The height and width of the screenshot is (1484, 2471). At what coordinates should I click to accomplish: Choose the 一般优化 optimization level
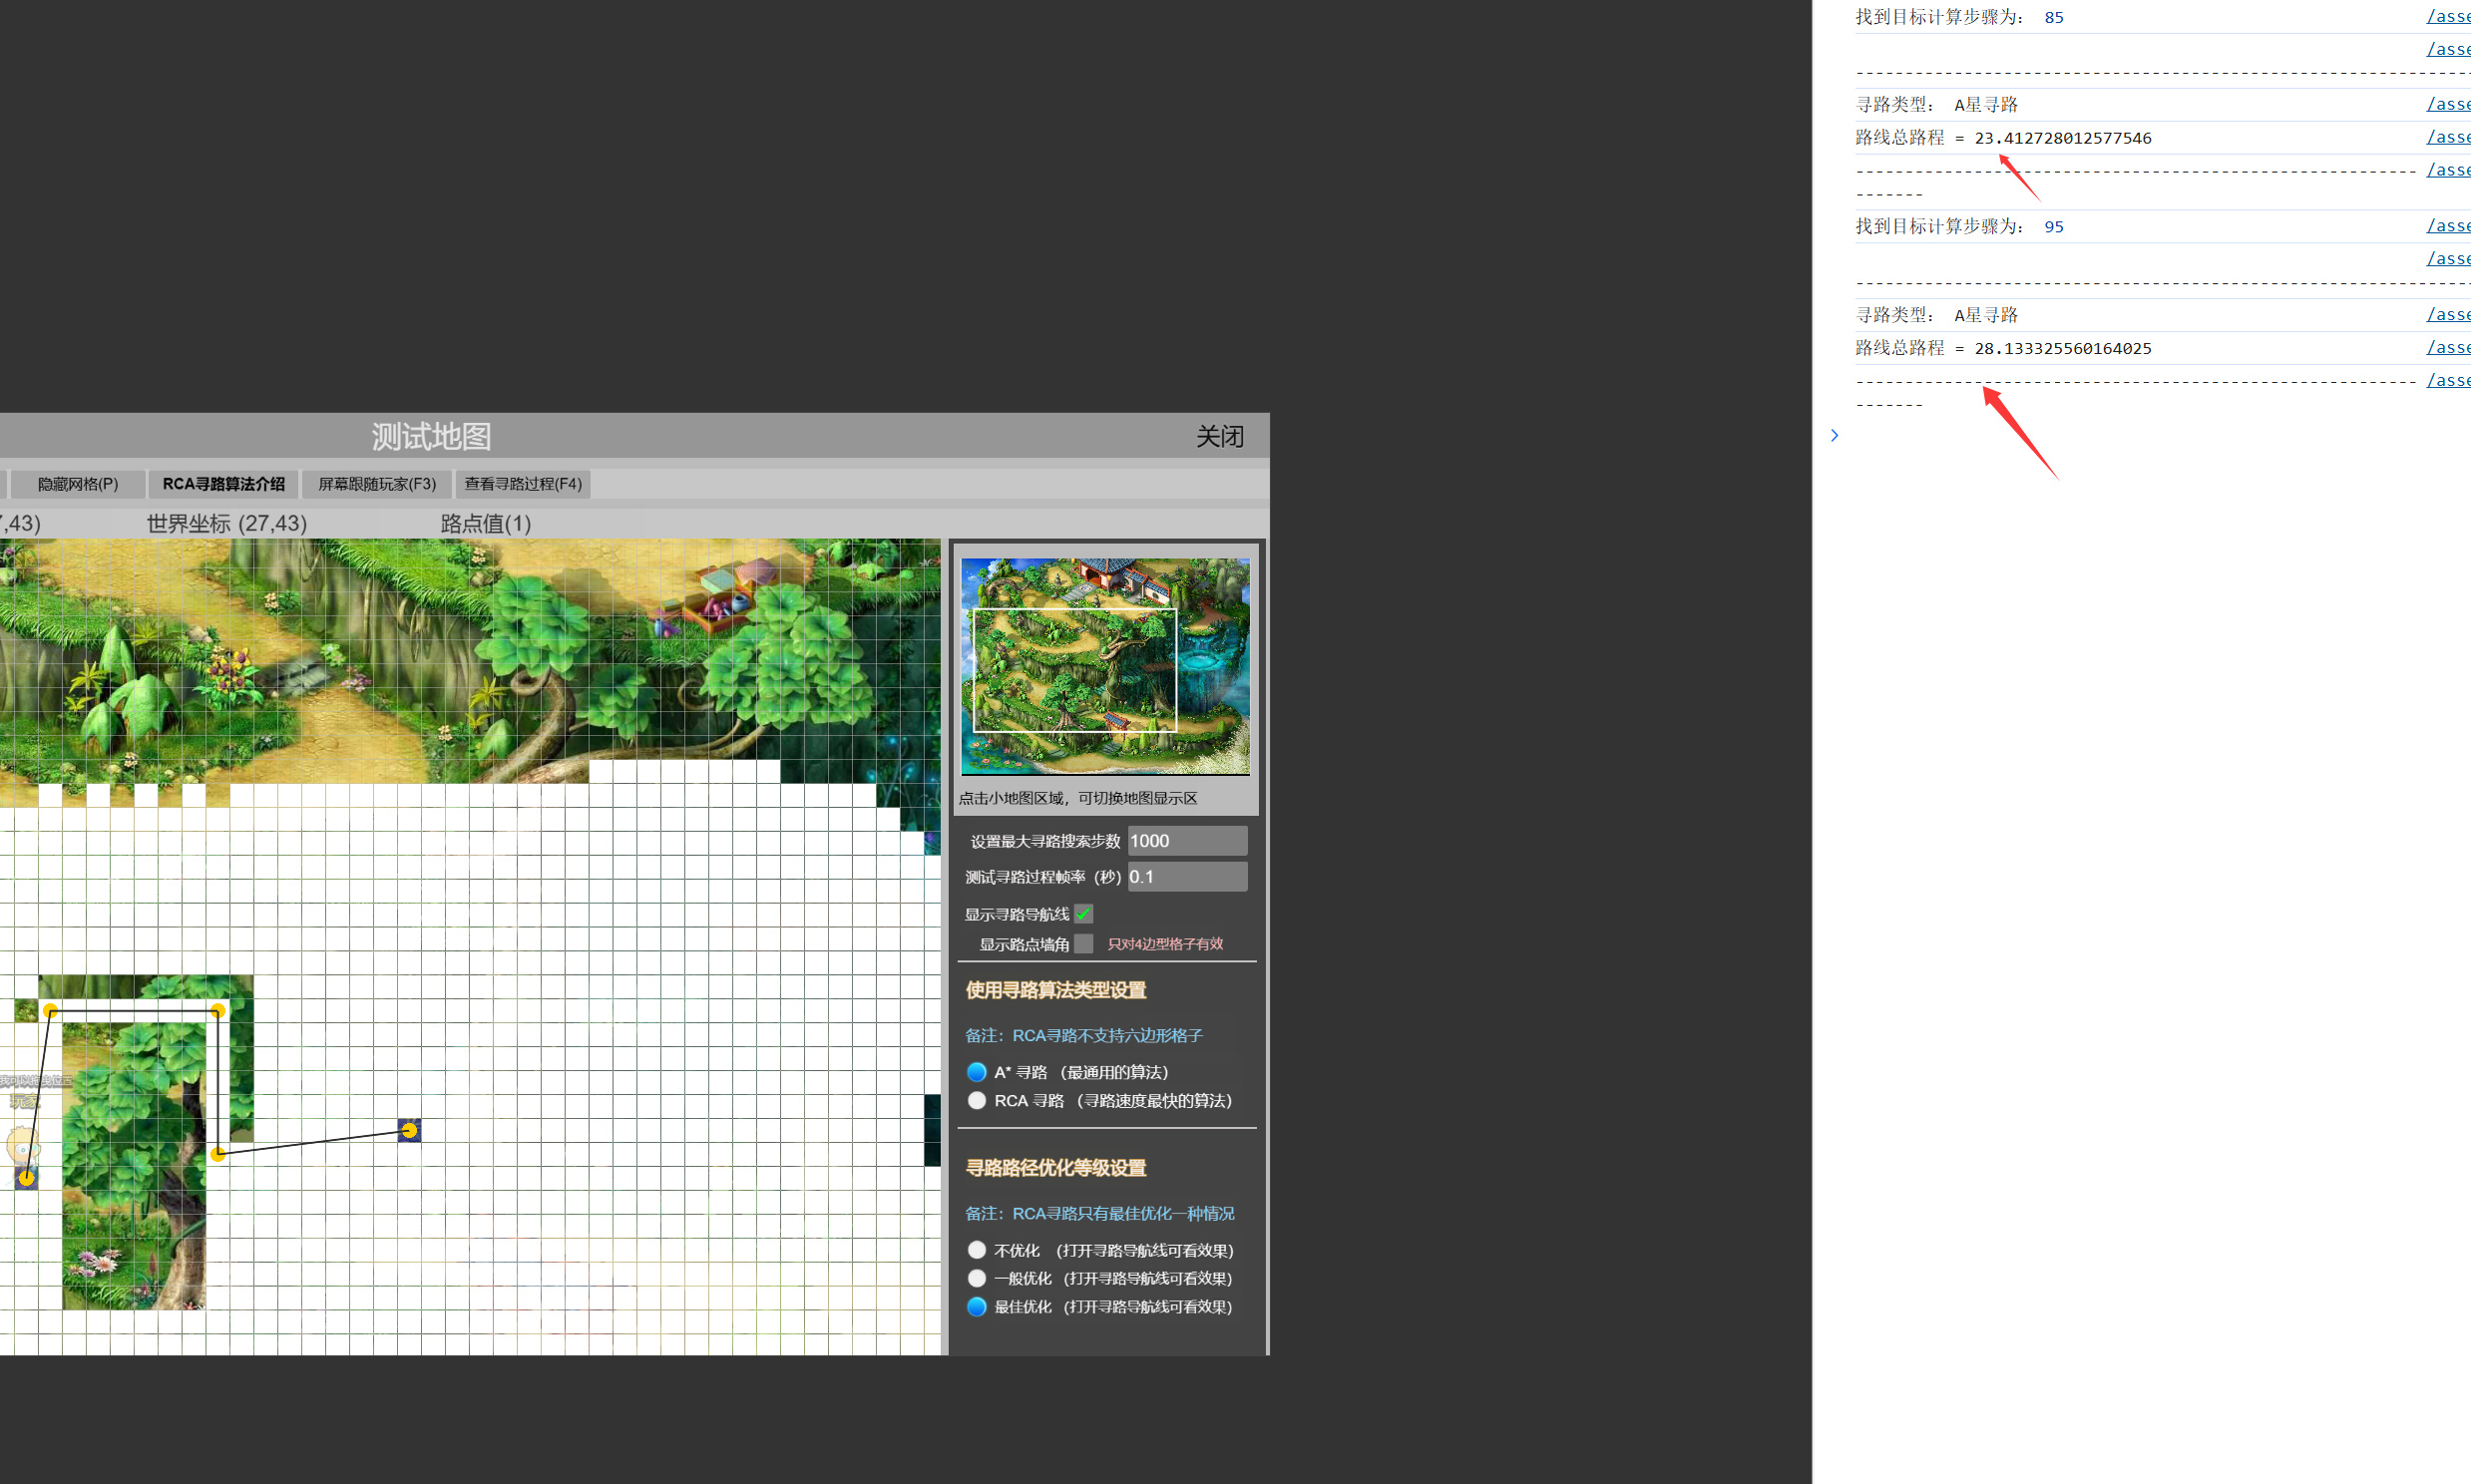click(x=977, y=1278)
